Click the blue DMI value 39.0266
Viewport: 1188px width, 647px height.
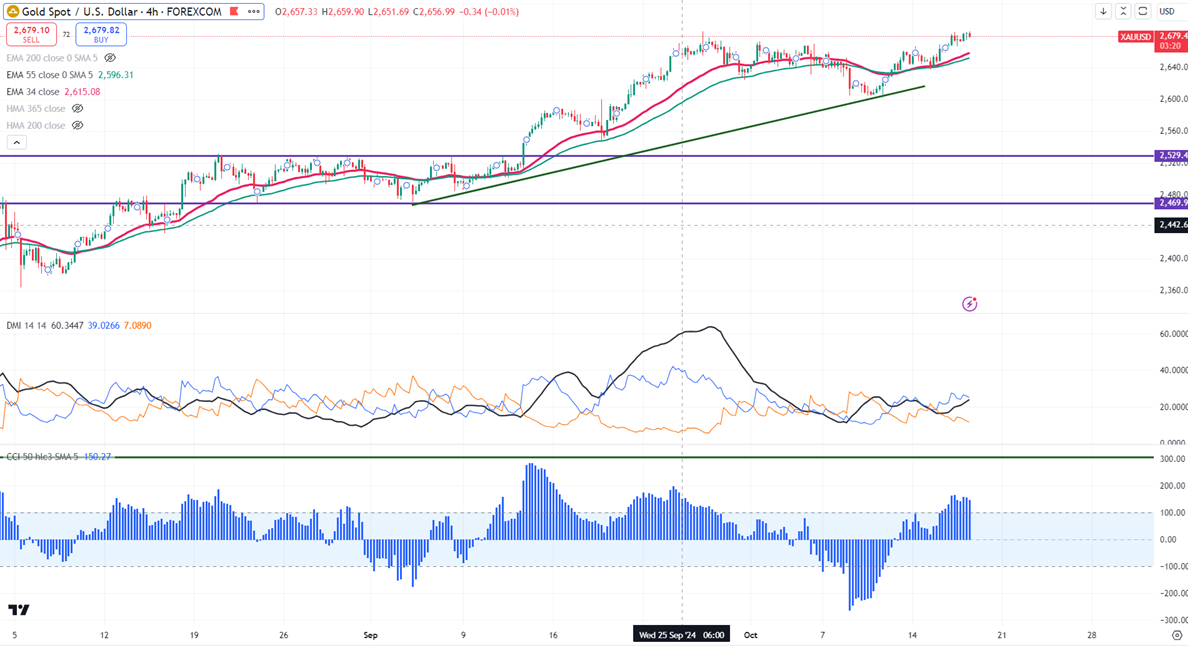104,325
